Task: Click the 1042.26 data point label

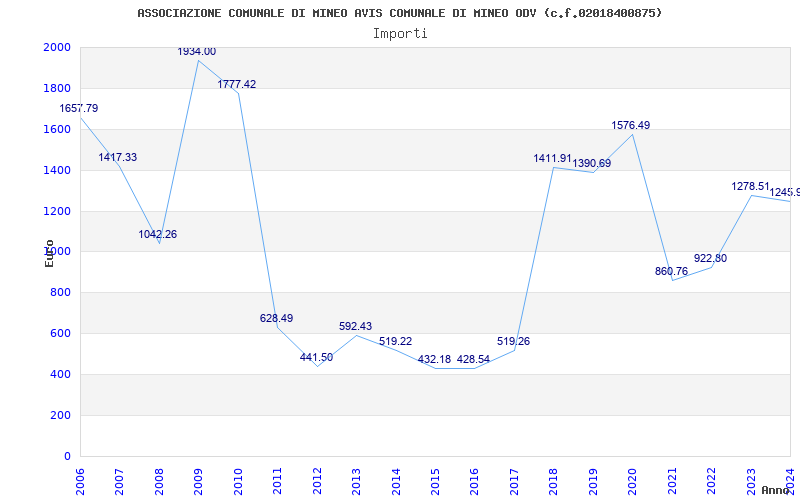Action: pyautogui.click(x=158, y=234)
